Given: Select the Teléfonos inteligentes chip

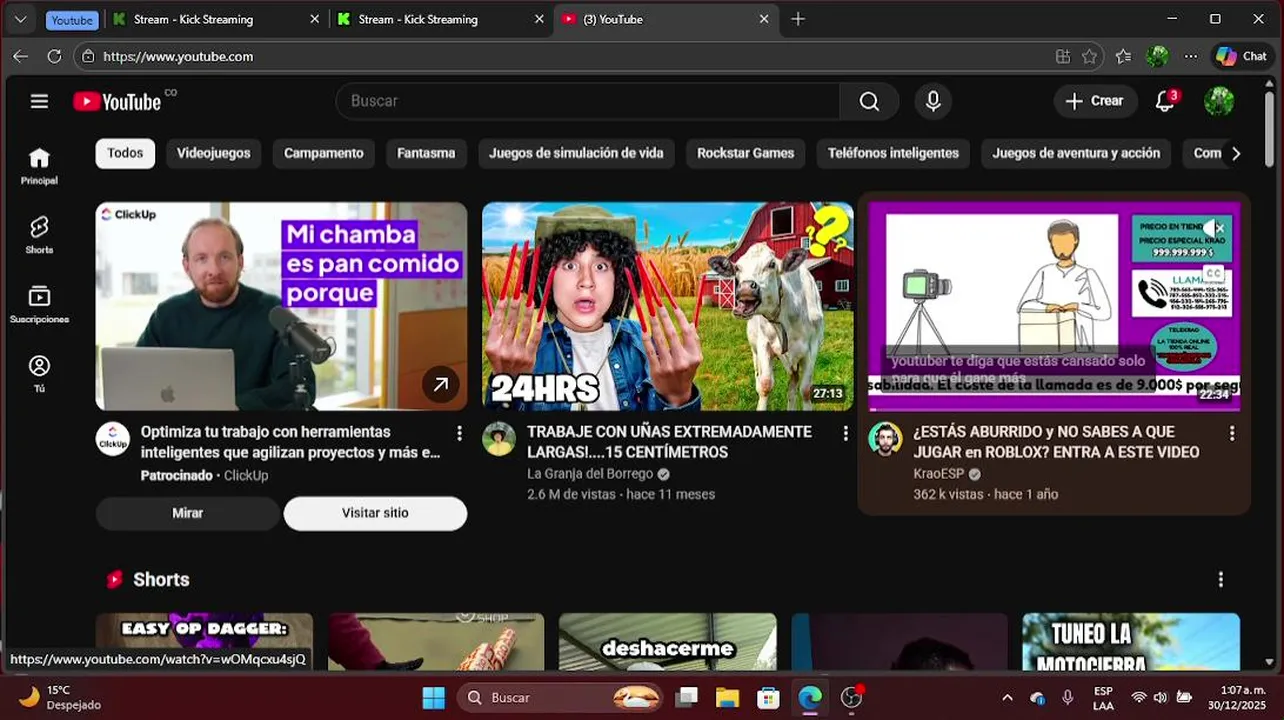Looking at the screenshot, I should 893,153.
